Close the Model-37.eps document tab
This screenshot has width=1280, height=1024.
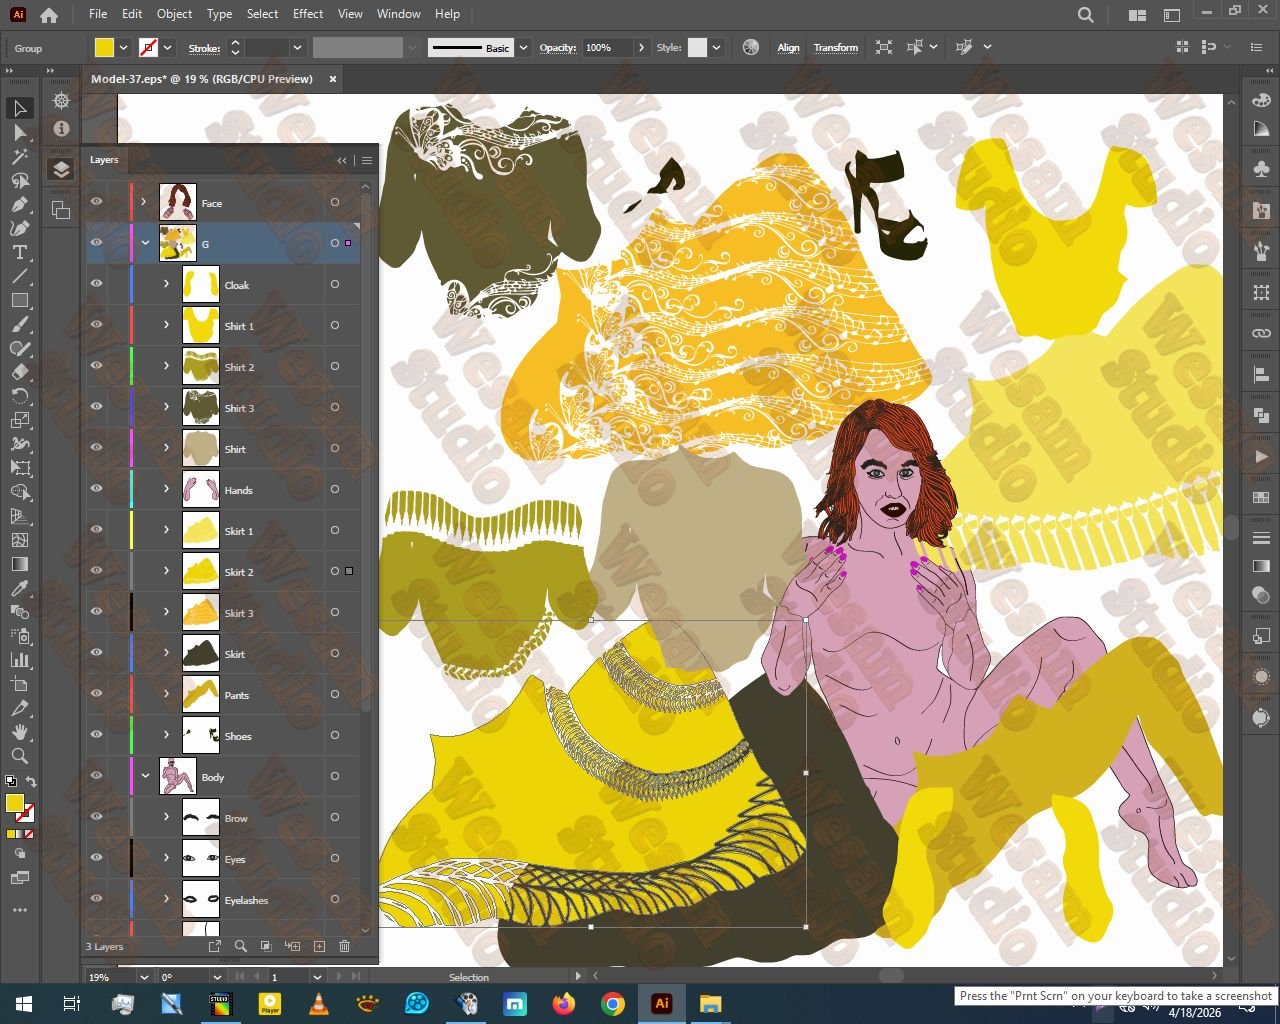coord(333,79)
